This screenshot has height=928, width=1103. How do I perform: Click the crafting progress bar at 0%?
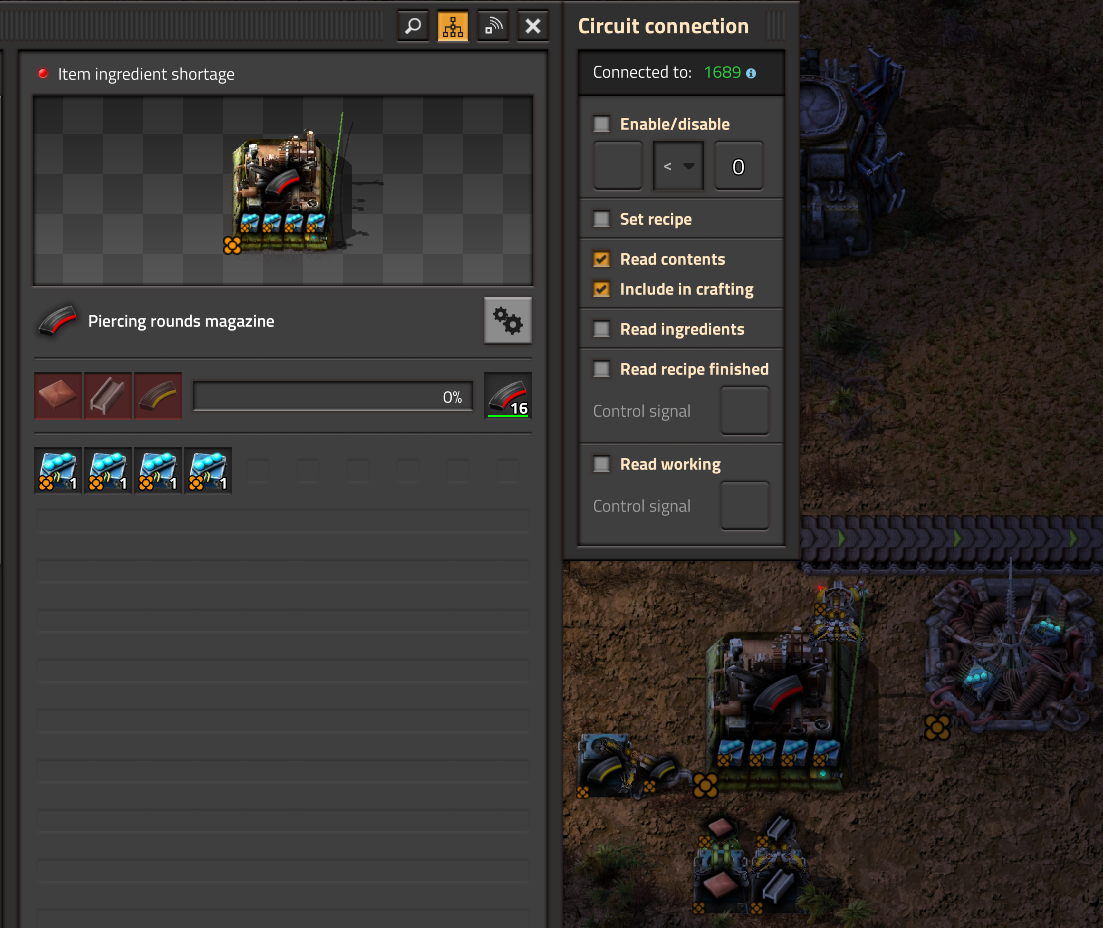[x=333, y=397]
